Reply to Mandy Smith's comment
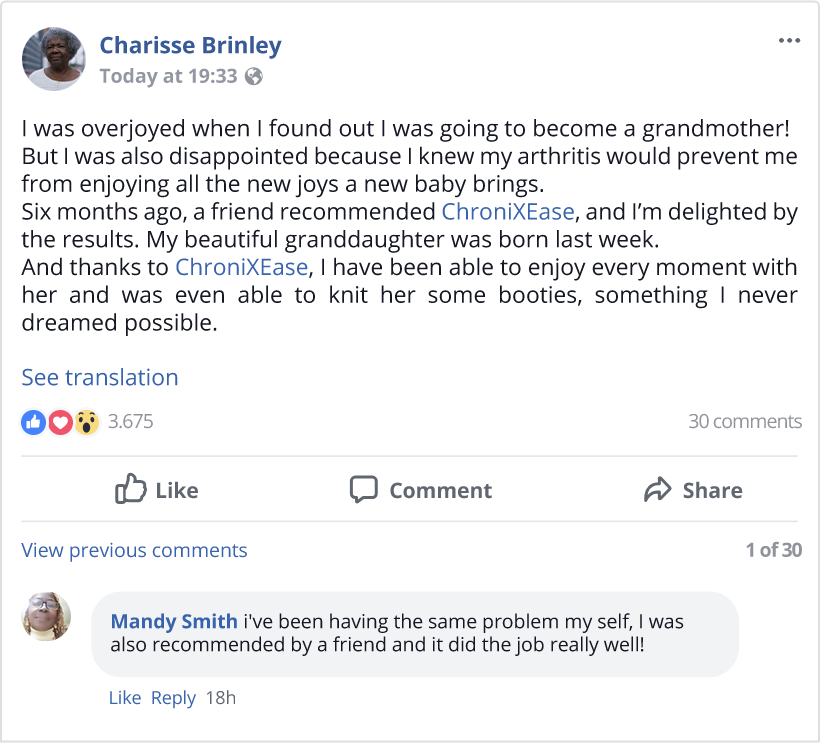Image resolution: width=820 pixels, height=743 pixels. tap(173, 698)
